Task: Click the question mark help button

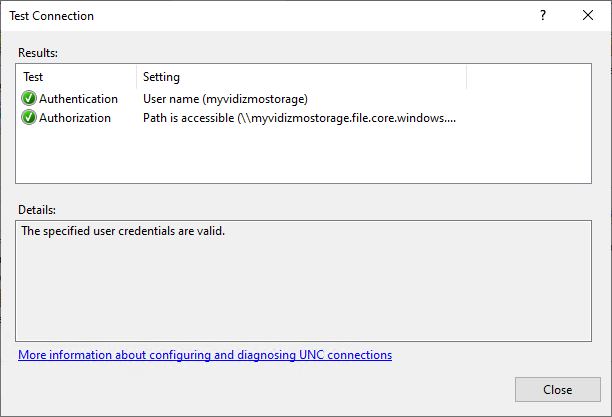Action: pyautogui.click(x=543, y=16)
